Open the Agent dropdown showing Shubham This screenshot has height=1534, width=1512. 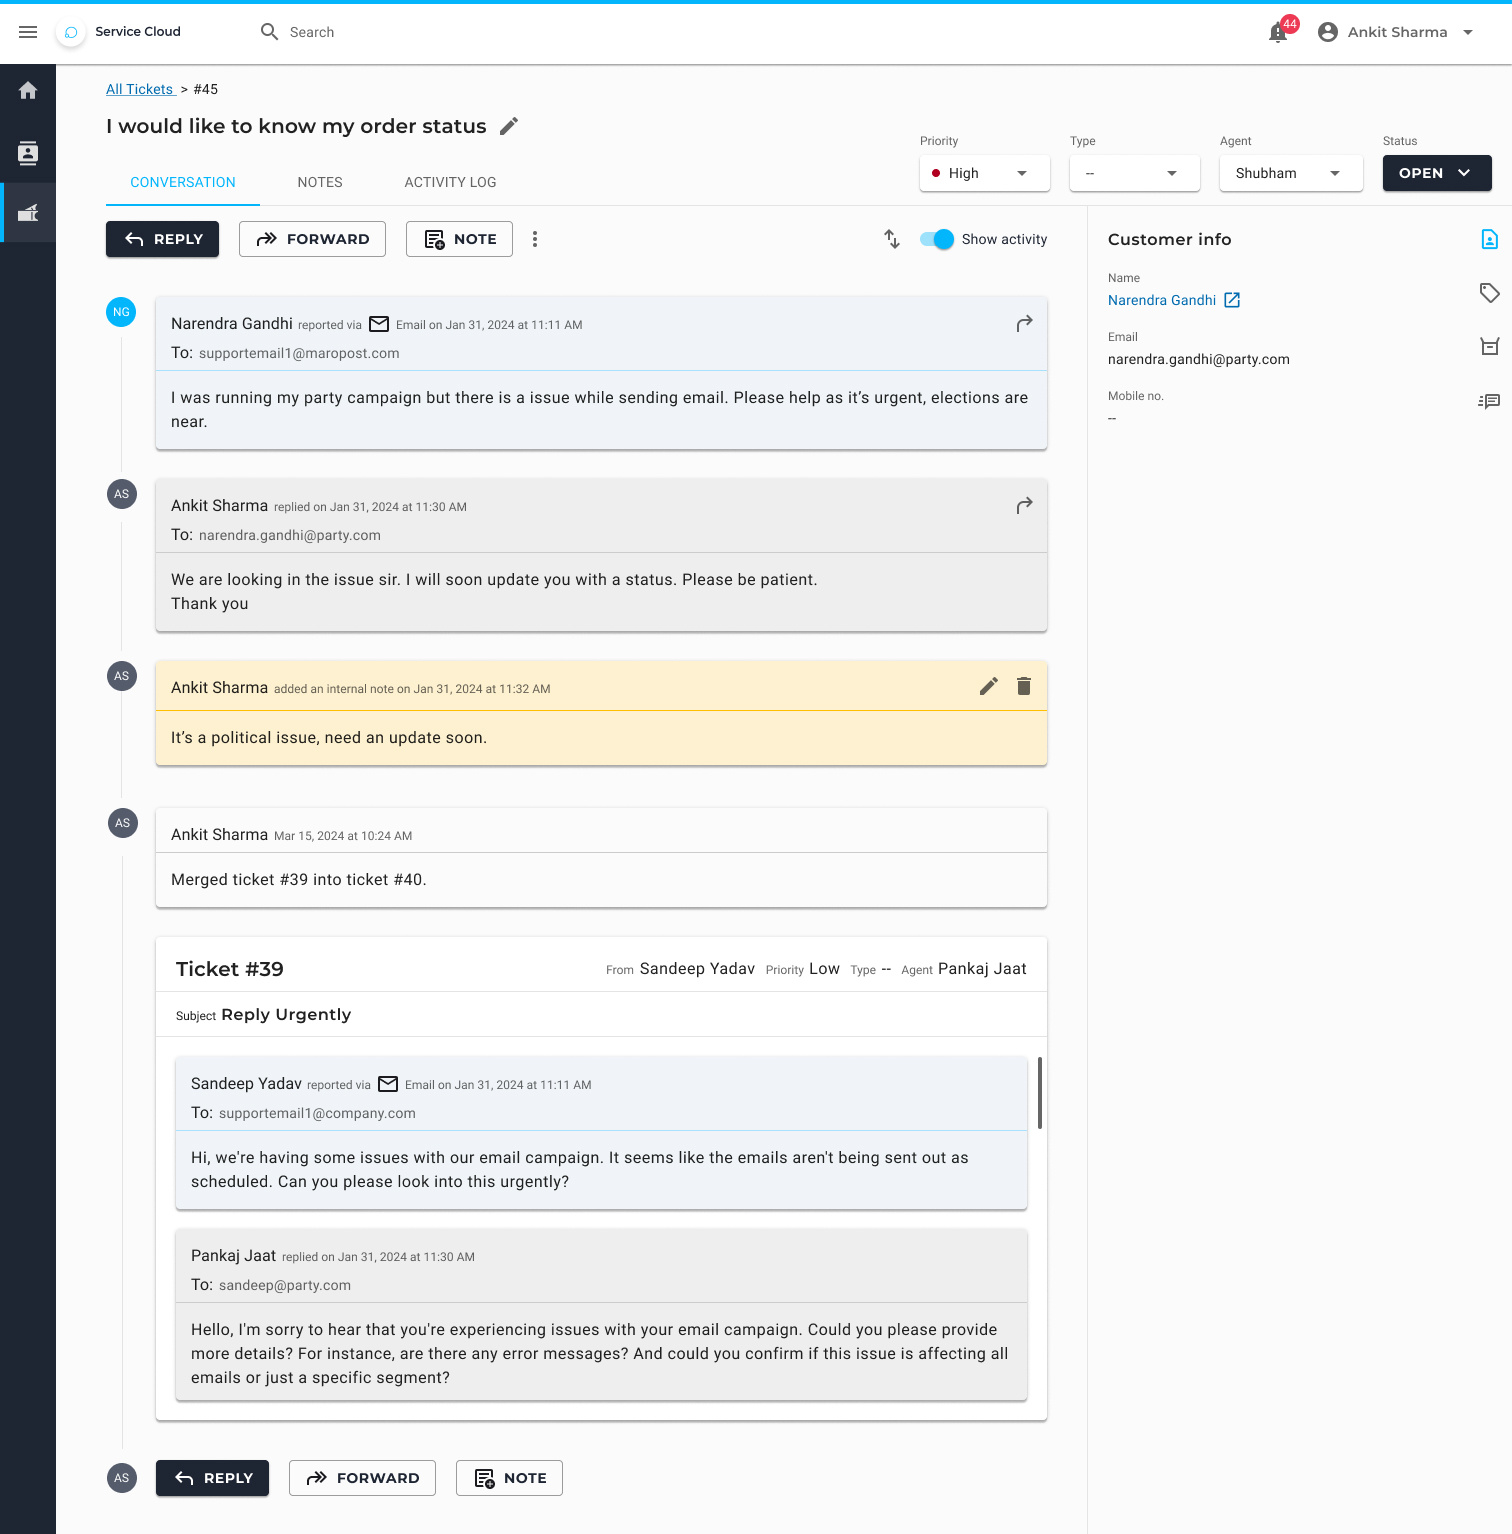click(1291, 173)
